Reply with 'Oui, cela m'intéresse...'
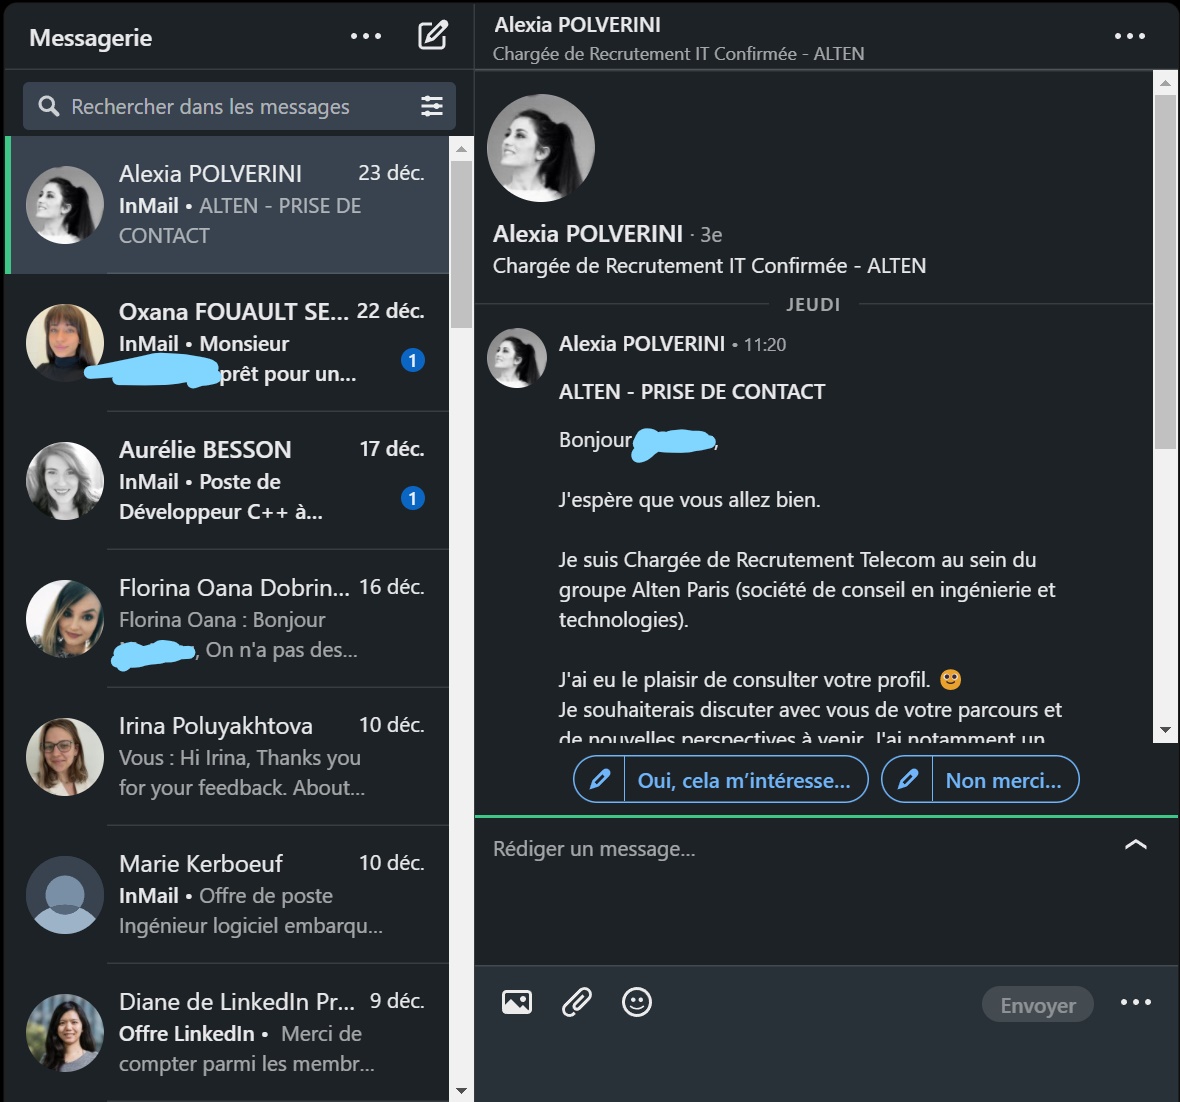The height and width of the screenshot is (1102, 1180). point(744,781)
